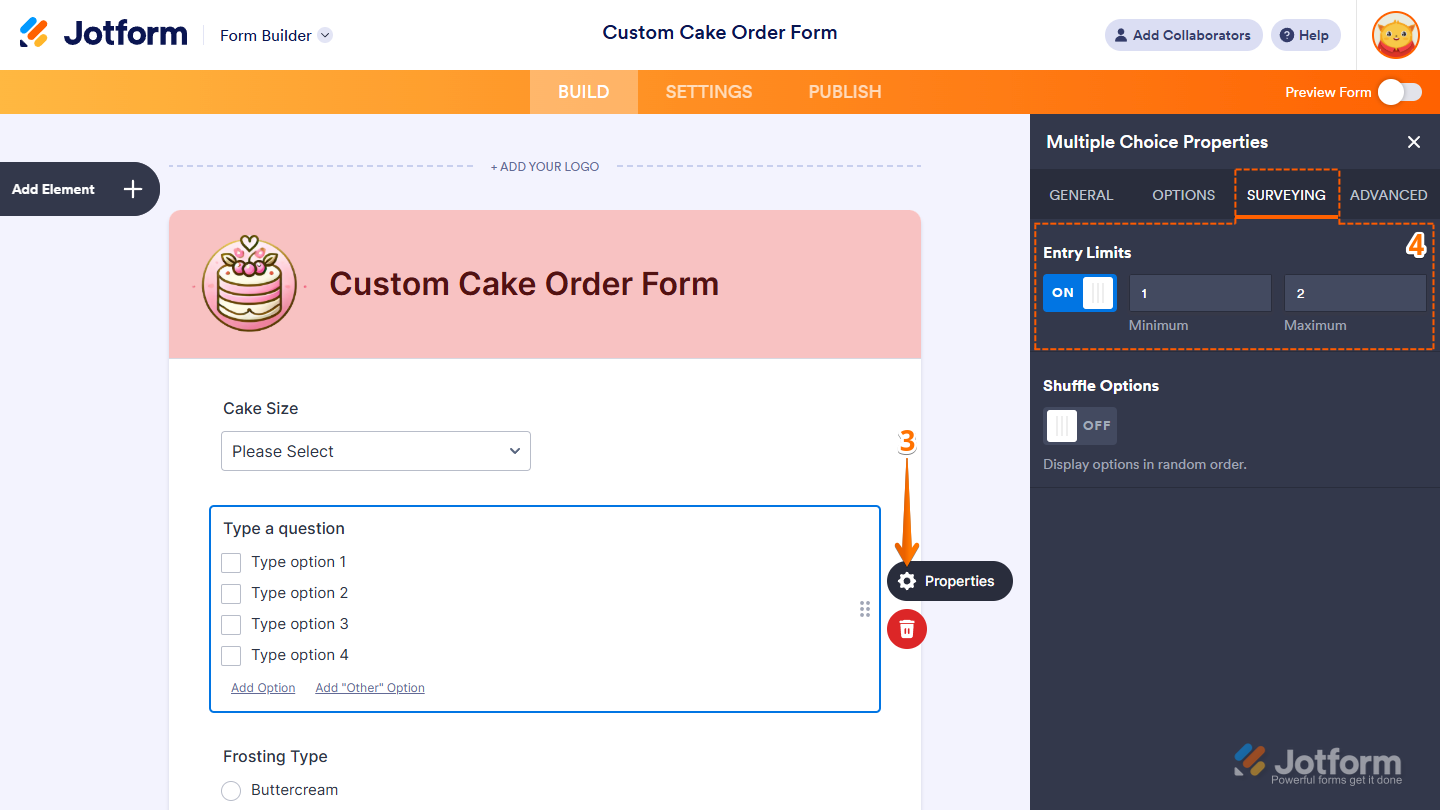The image size is (1440, 810).
Task: Select the Buttercream radio button
Action: pos(231,790)
